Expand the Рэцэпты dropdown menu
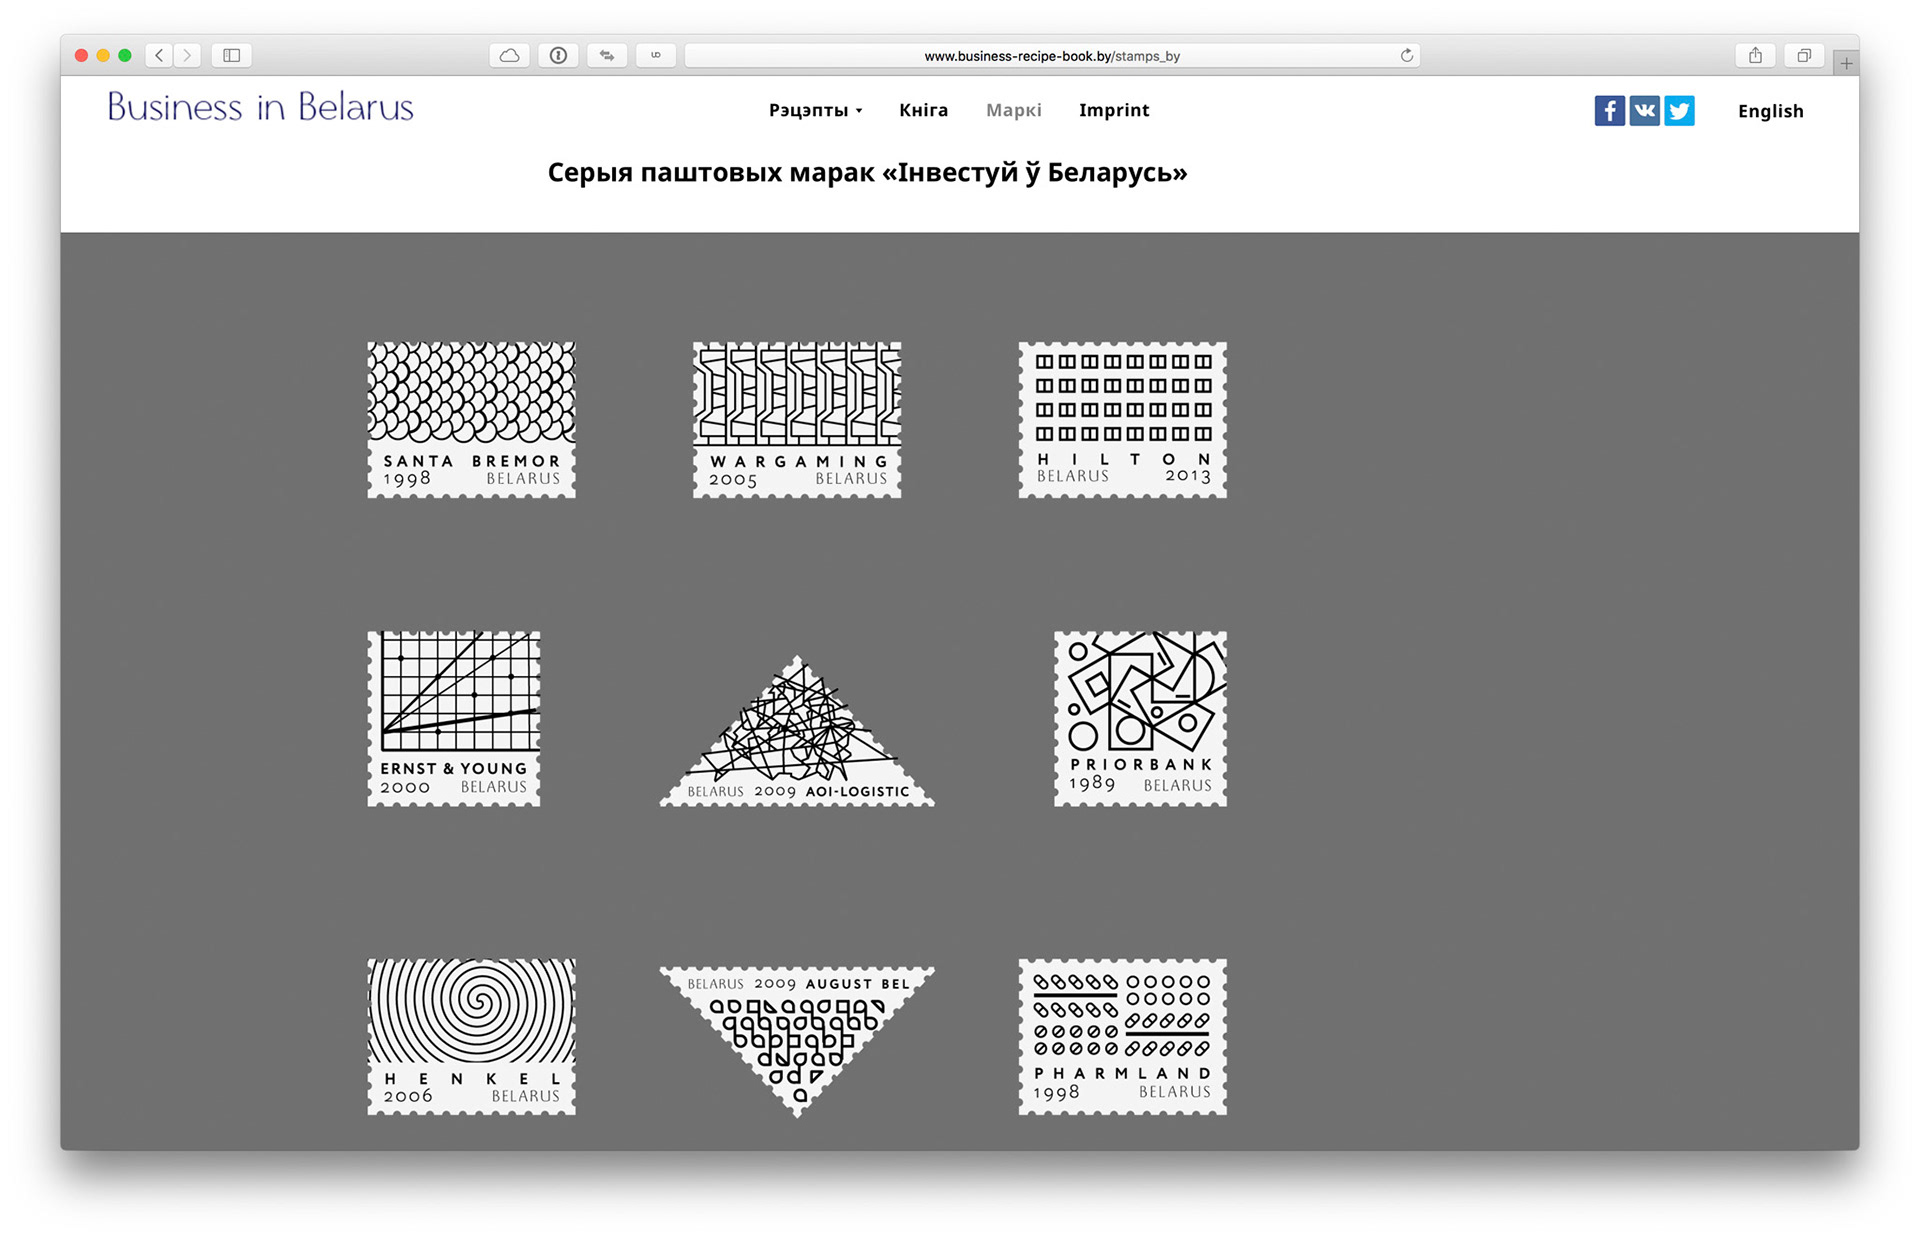1920x1237 pixels. tap(815, 110)
